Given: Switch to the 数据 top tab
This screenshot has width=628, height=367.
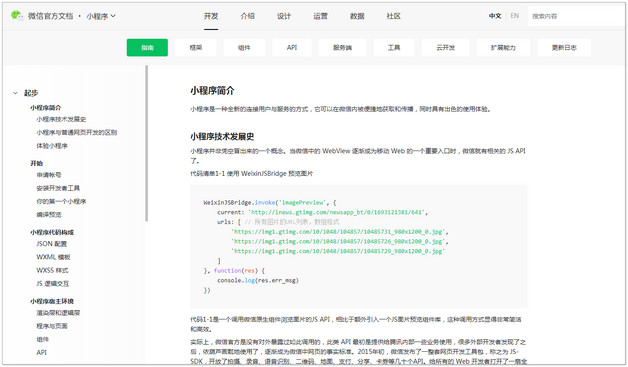Looking at the screenshot, I should (357, 16).
